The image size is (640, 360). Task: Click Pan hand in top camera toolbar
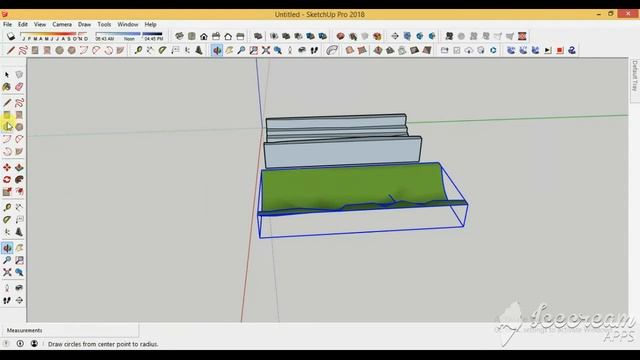[x=229, y=50]
